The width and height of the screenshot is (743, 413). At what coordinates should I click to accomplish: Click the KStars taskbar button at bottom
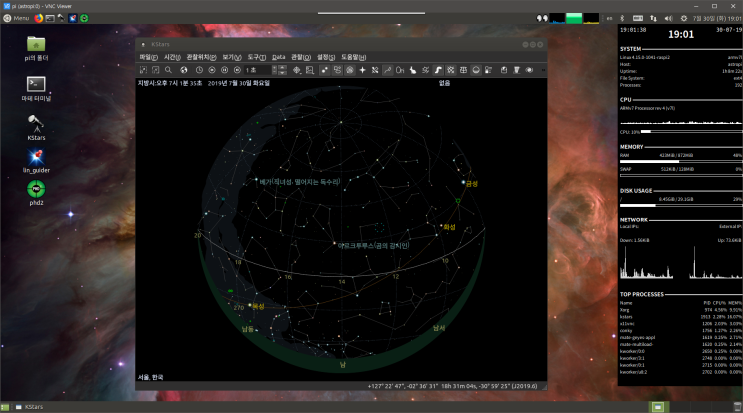[x=28, y=406]
